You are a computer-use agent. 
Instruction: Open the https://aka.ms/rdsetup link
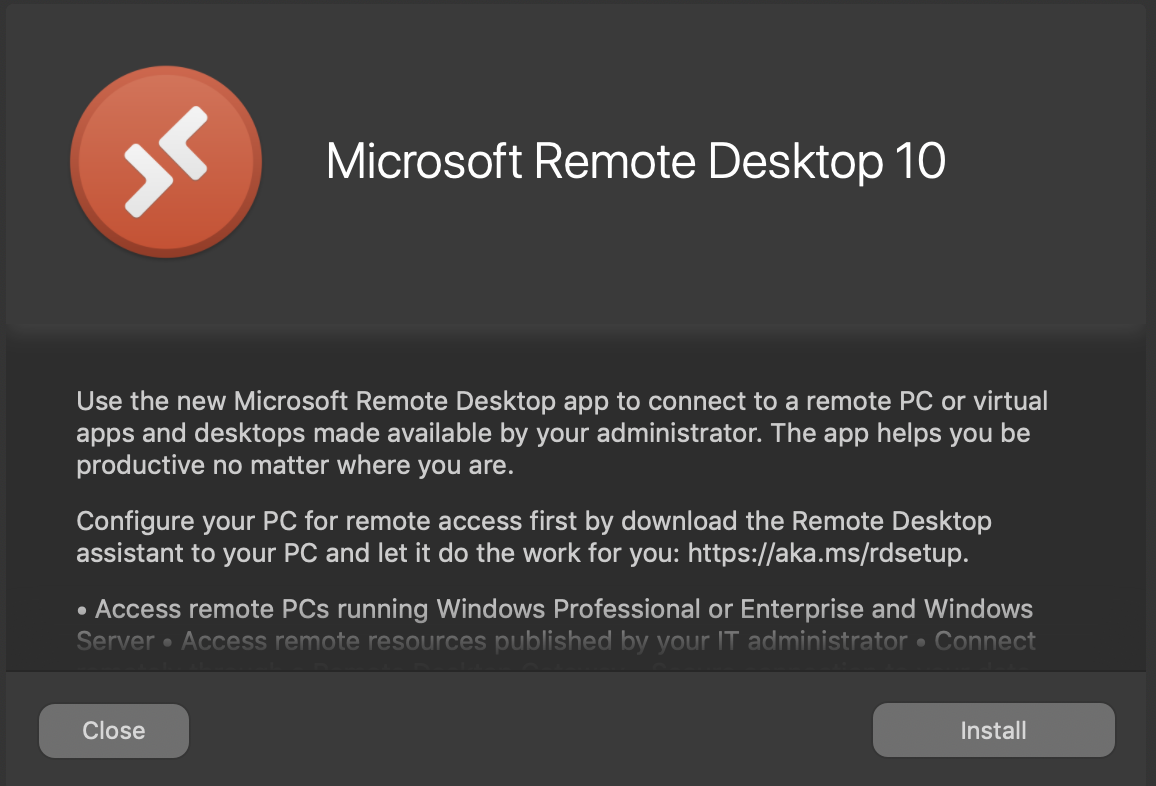[x=827, y=553]
